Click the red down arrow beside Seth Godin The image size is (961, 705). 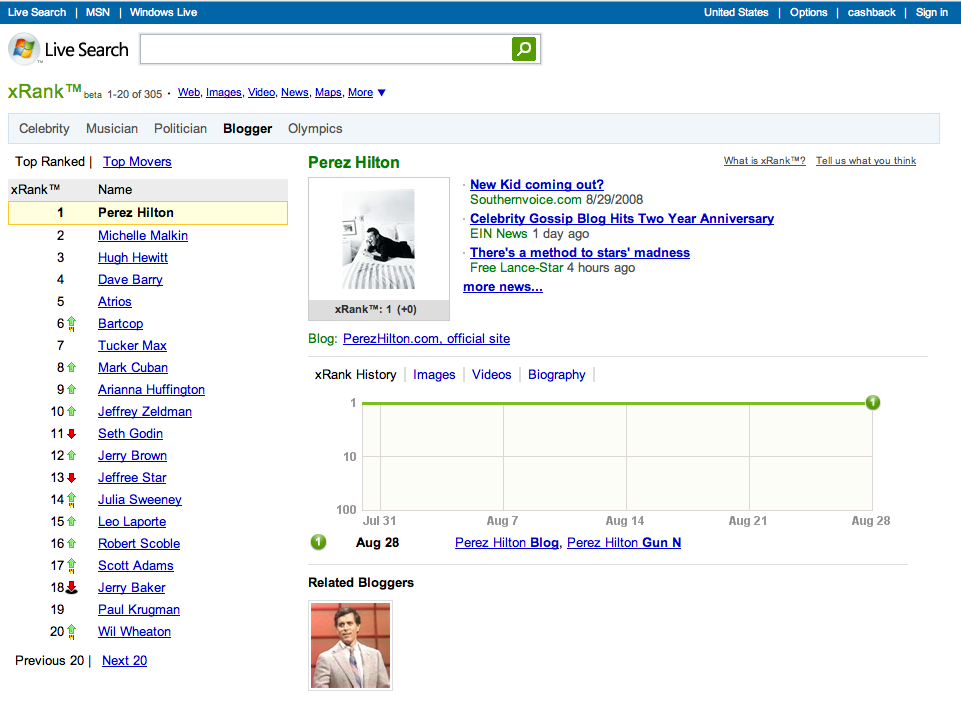click(x=71, y=434)
